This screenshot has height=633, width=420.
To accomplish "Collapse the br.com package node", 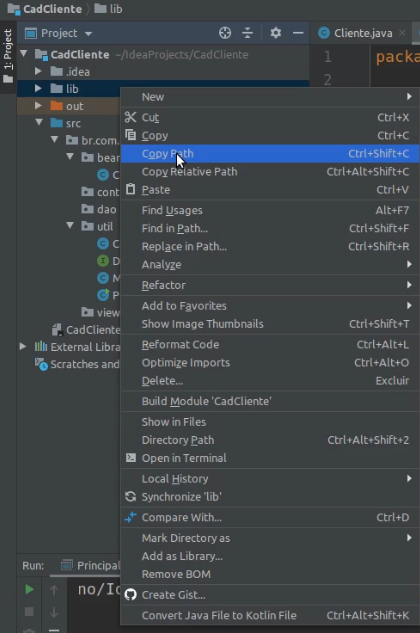I will pyautogui.click(x=55, y=140).
